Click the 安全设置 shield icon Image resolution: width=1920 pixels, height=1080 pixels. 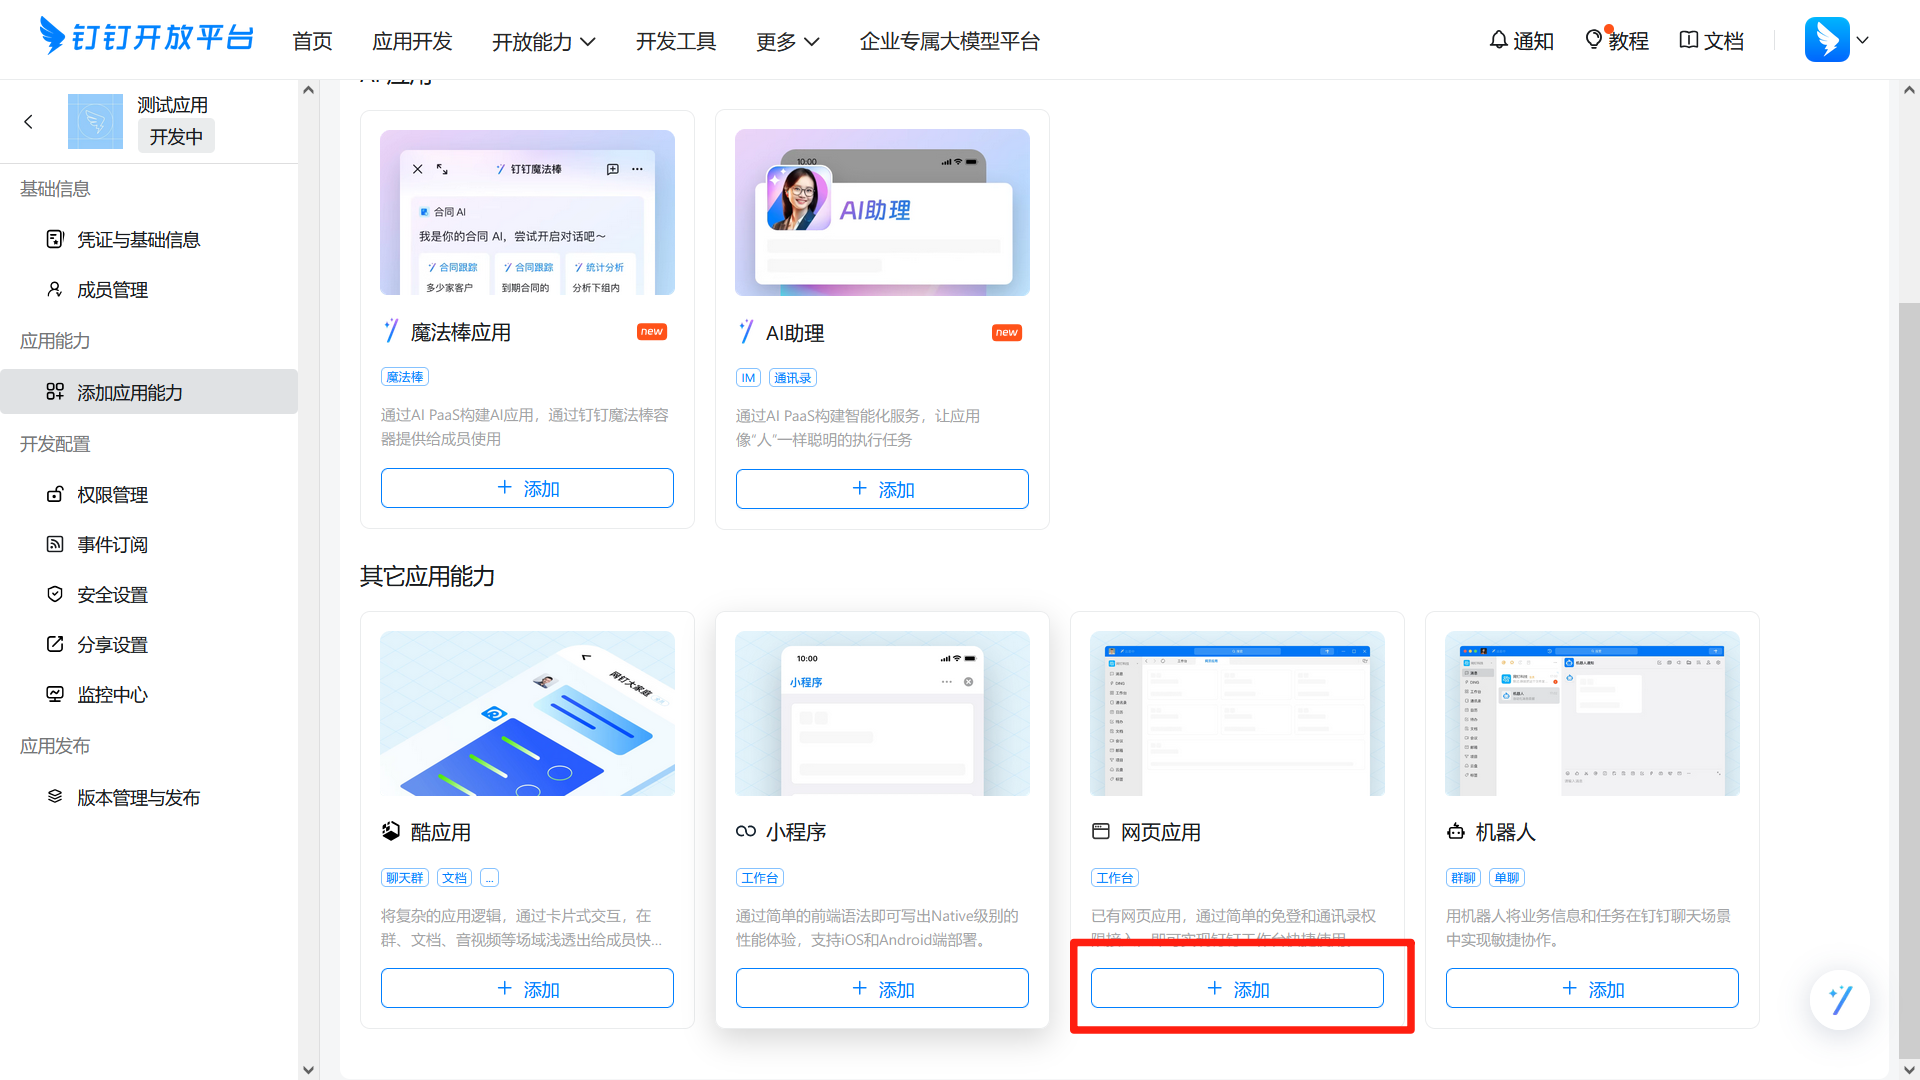(55, 594)
